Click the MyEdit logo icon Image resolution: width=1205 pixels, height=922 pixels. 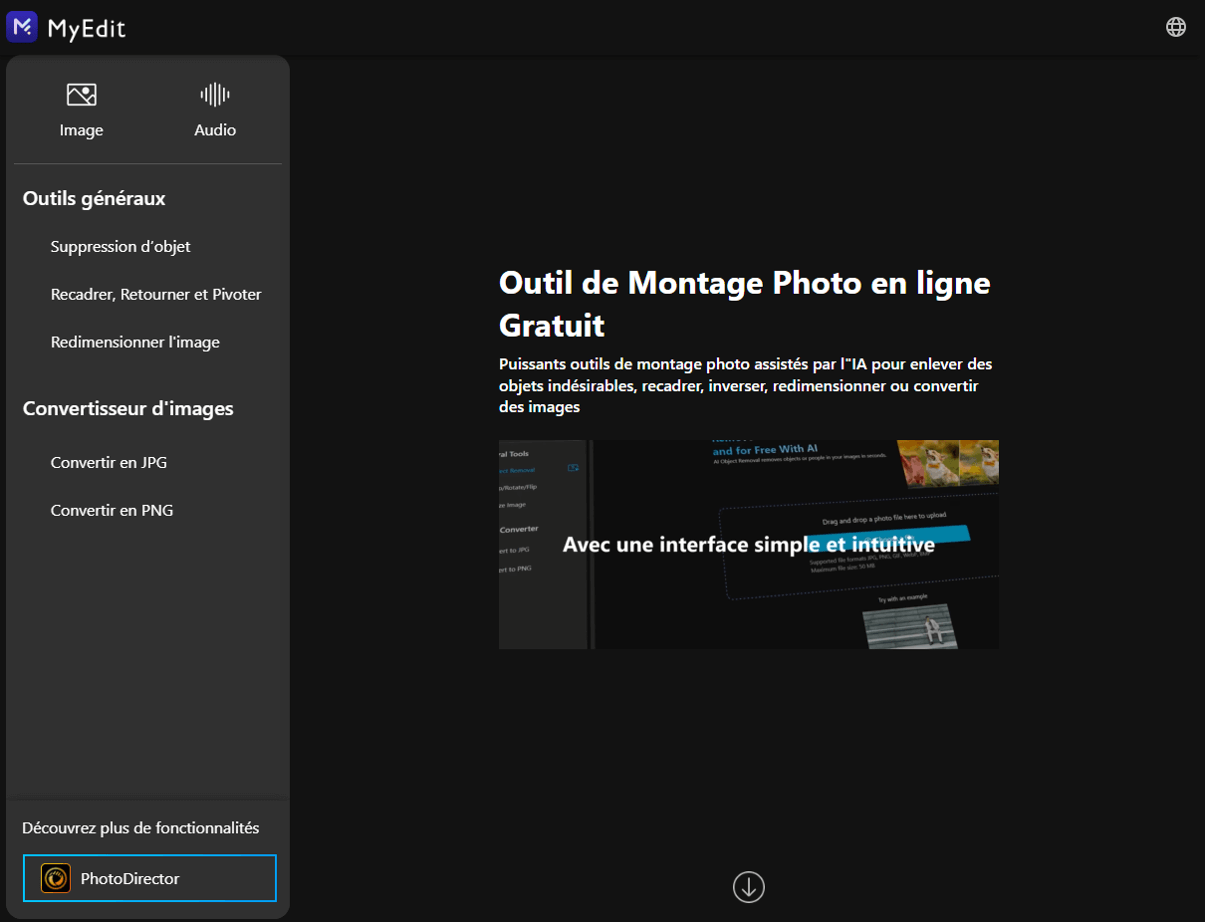22,27
